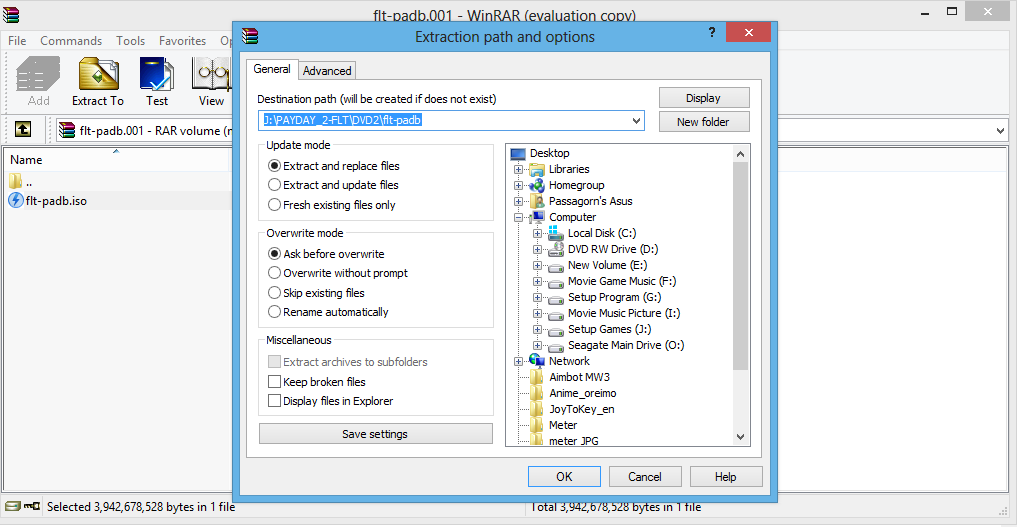The height and width of the screenshot is (527, 1017).
Task: Open the Commands menu
Action: 71,41
